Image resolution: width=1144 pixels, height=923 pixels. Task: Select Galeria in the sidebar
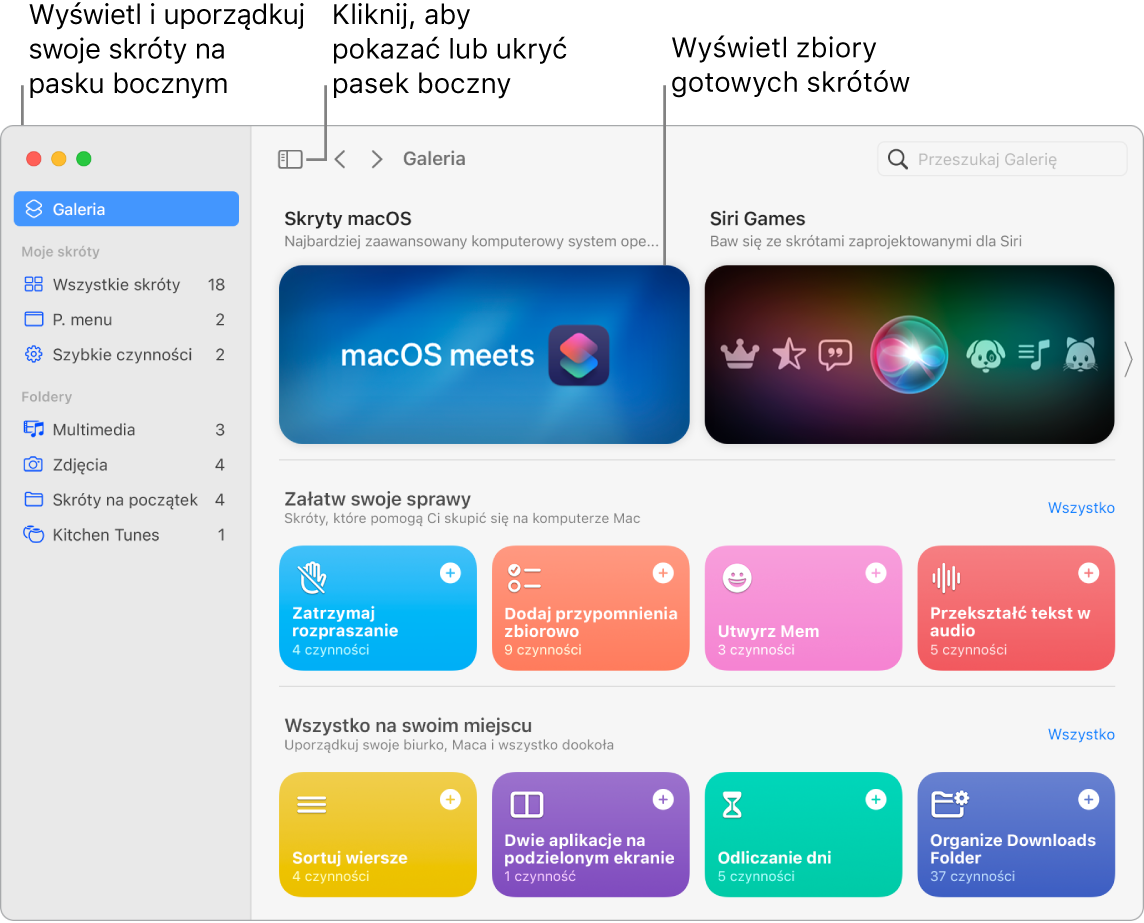point(126,209)
